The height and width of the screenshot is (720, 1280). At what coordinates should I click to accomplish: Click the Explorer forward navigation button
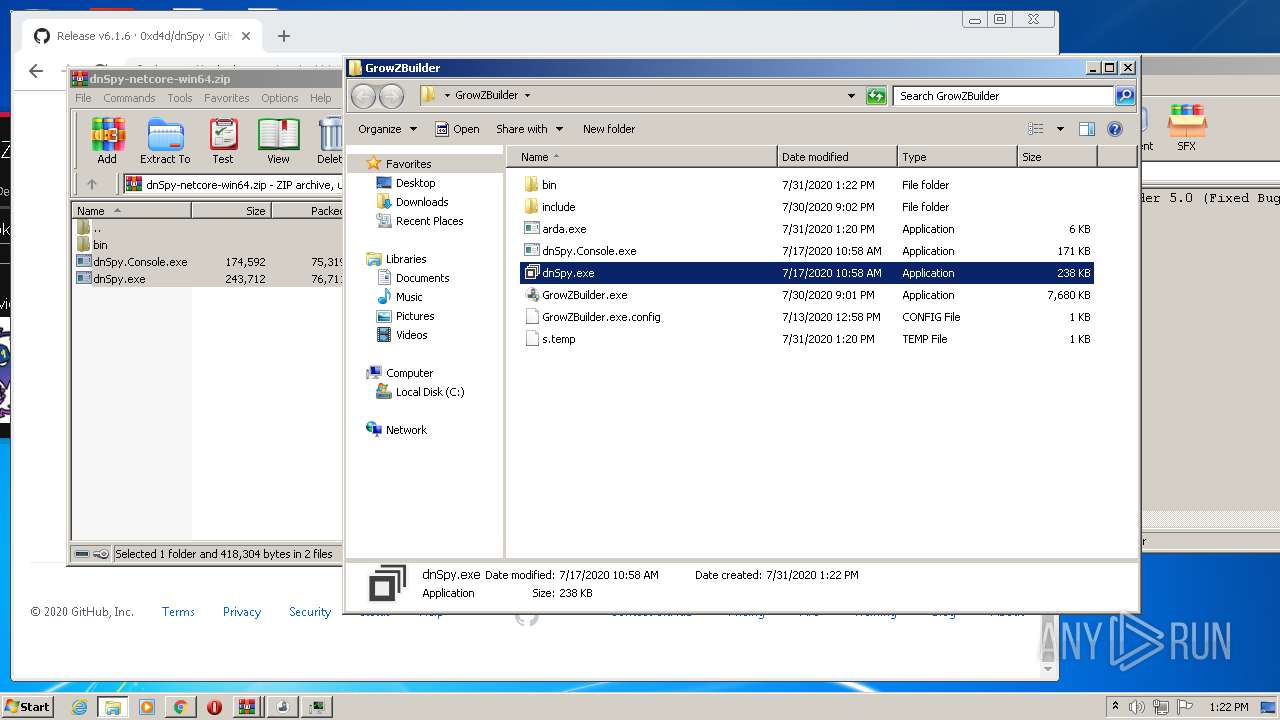pos(391,96)
